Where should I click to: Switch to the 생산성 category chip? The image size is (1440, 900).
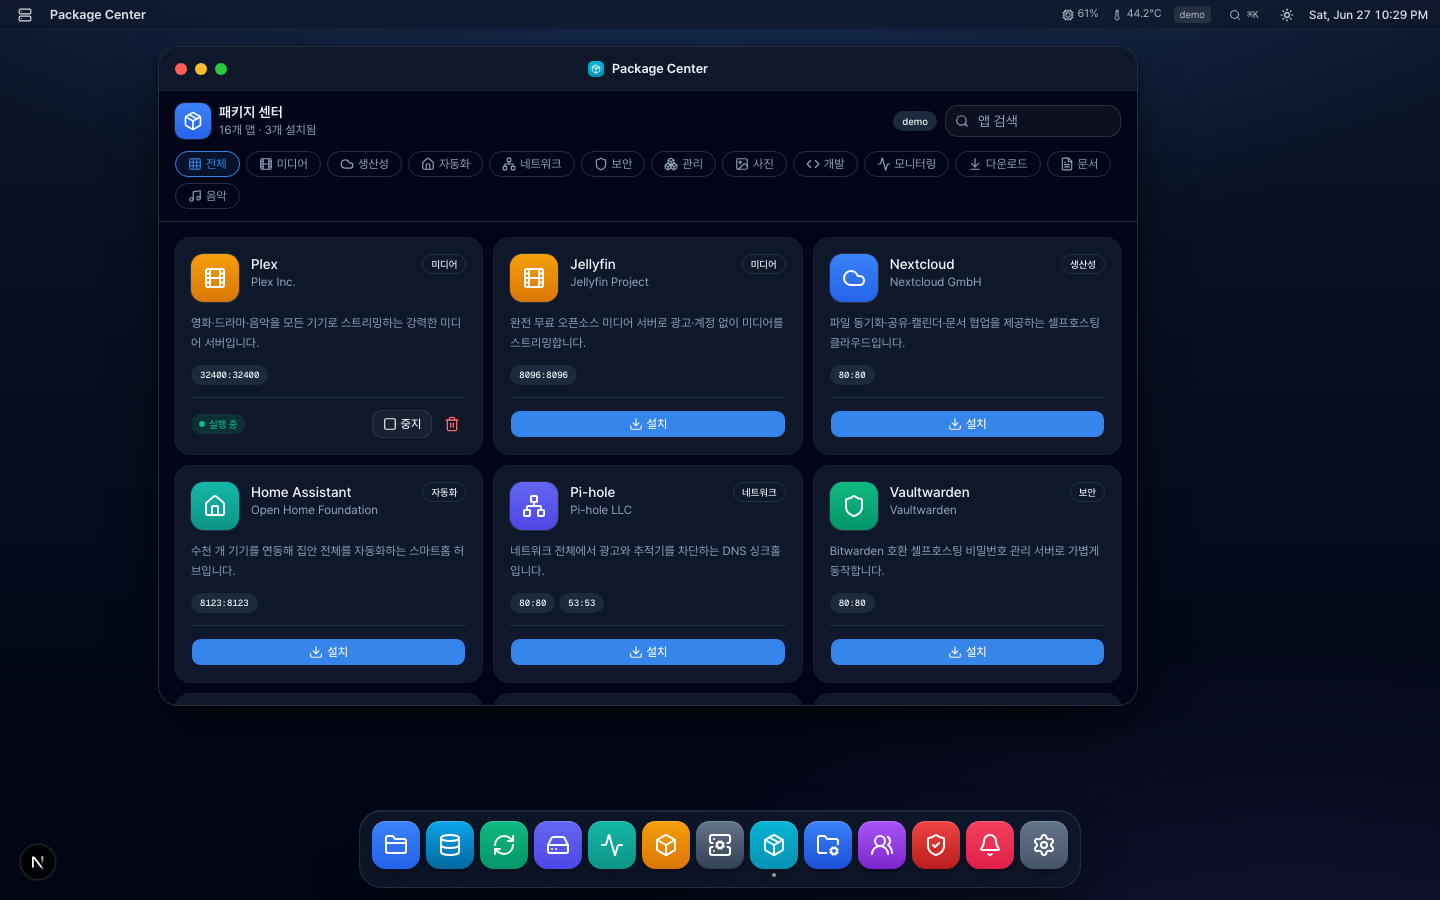click(x=365, y=164)
